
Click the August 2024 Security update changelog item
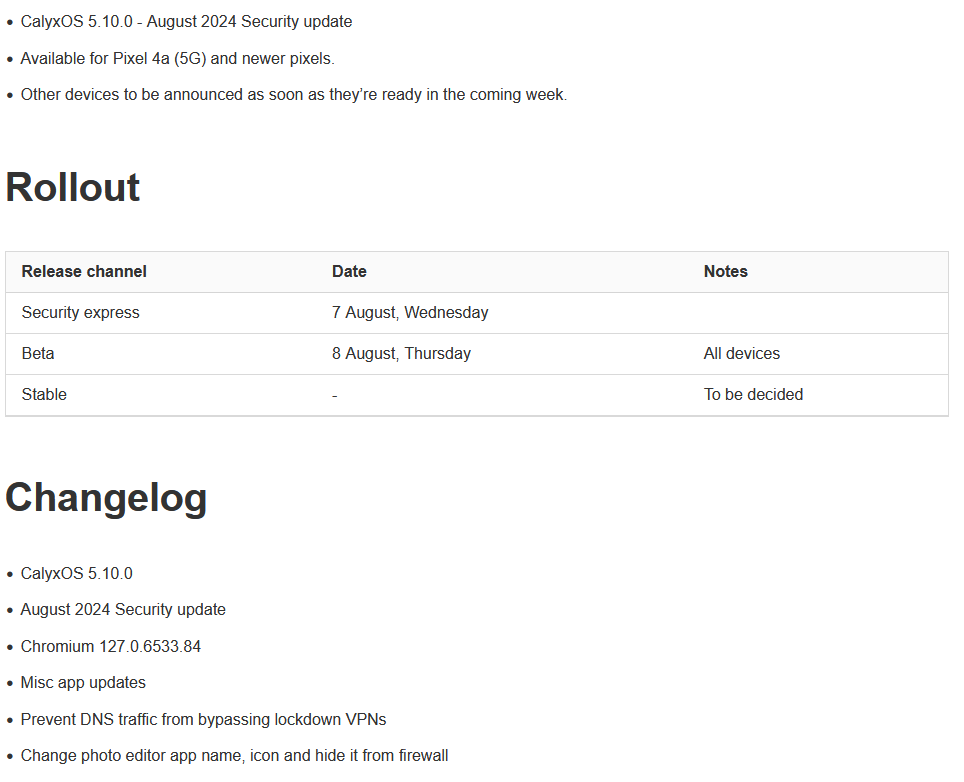(x=123, y=609)
